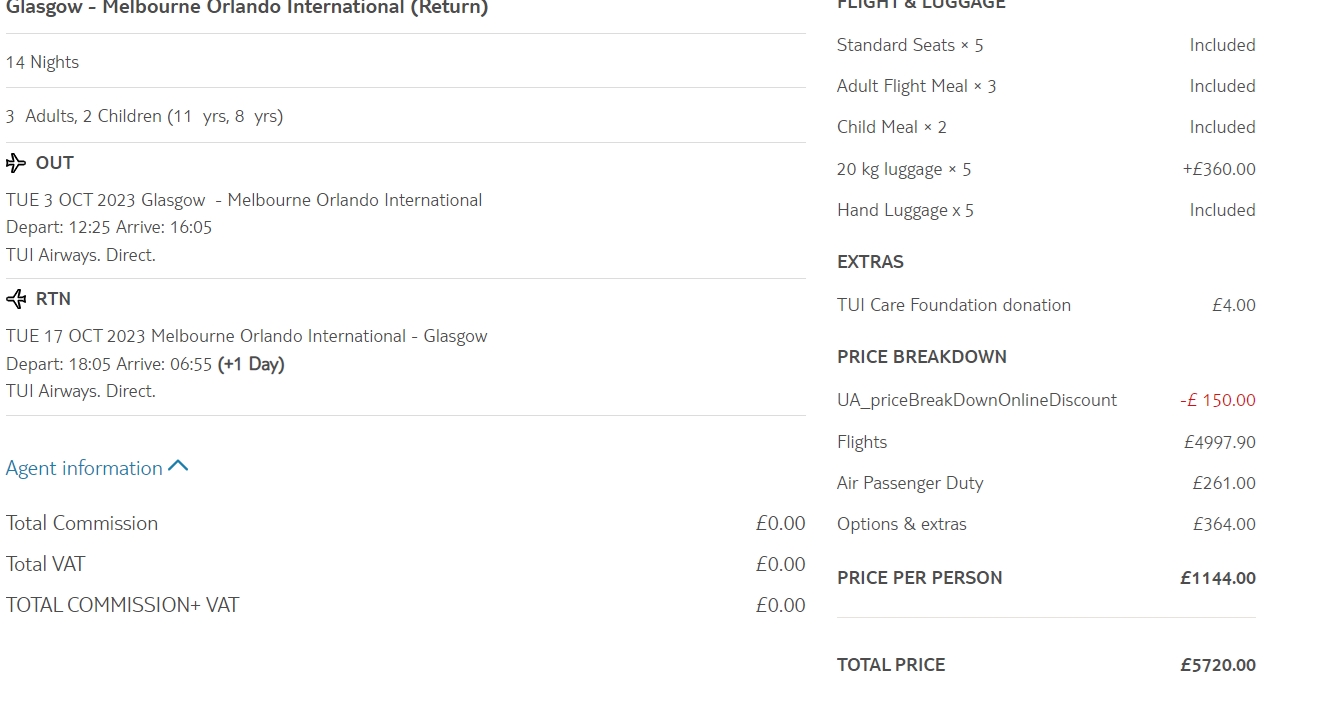
Task: Click the Air Passenger Duty label
Action: tap(910, 483)
